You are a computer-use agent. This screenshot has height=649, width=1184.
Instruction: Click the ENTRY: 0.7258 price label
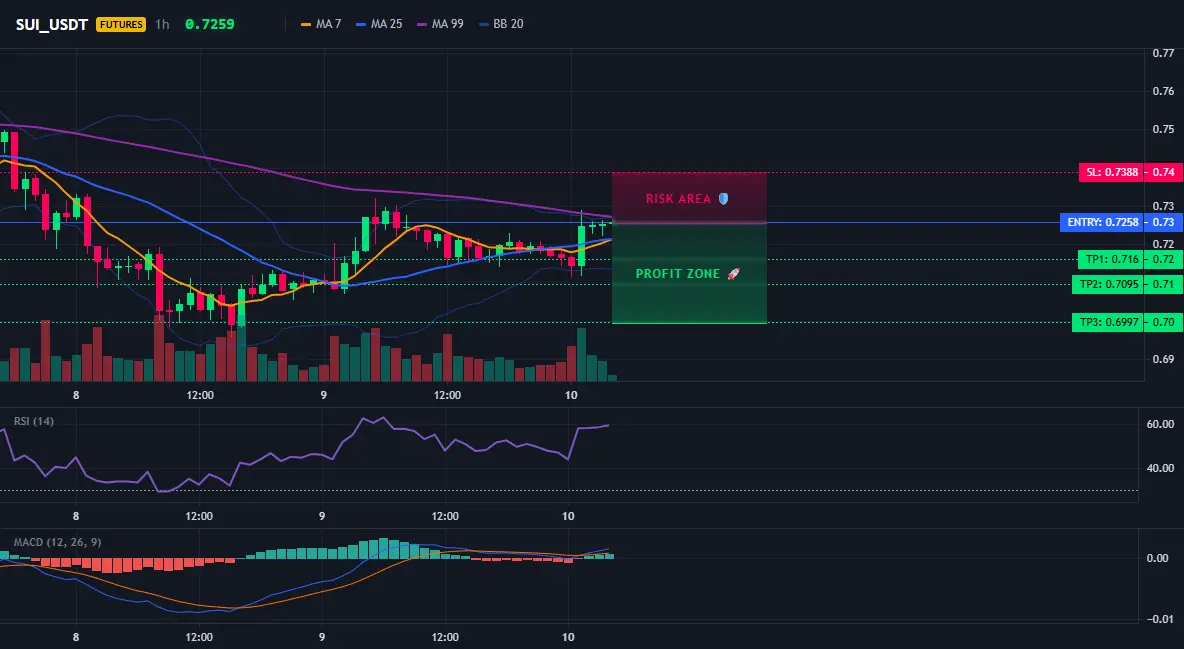click(1102, 223)
